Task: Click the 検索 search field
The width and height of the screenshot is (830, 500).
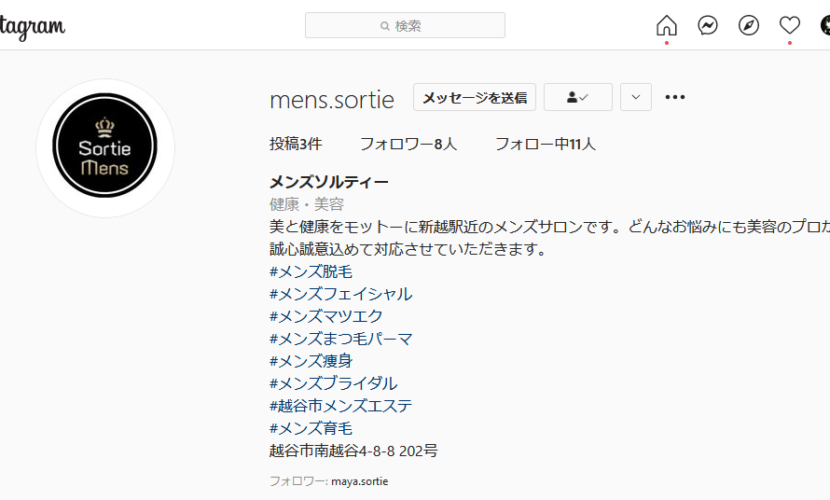Action: pyautogui.click(x=405, y=25)
